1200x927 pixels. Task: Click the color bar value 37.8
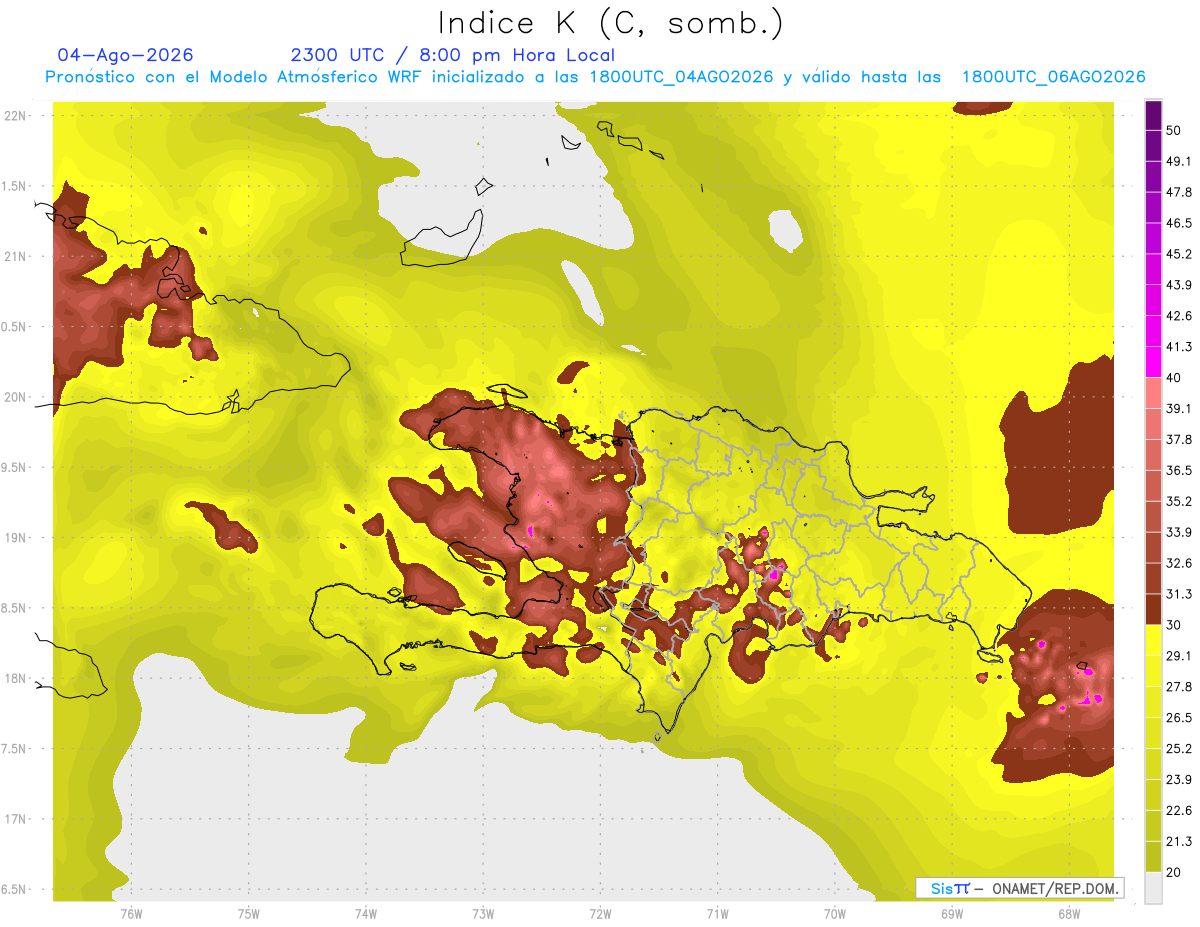1179,440
